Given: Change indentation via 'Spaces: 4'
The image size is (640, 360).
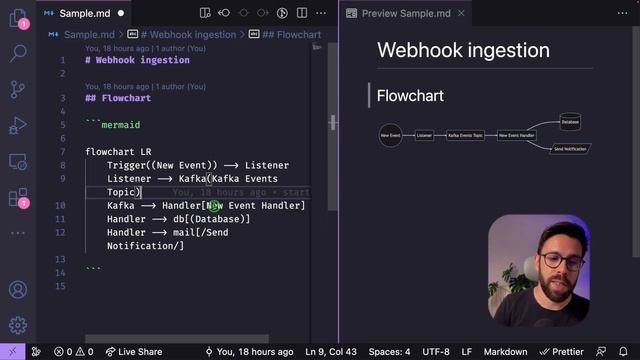Looking at the screenshot, I should coord(389,351).
